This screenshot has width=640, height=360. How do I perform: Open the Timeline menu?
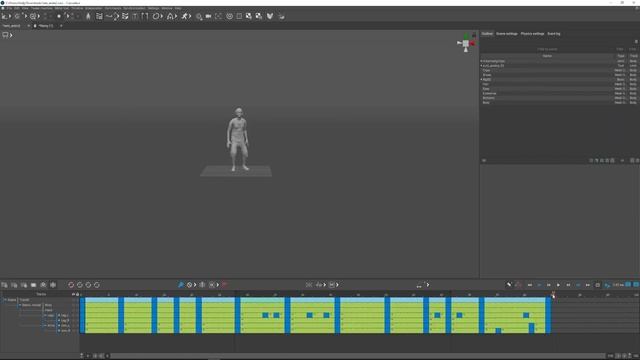click(77, 8)
